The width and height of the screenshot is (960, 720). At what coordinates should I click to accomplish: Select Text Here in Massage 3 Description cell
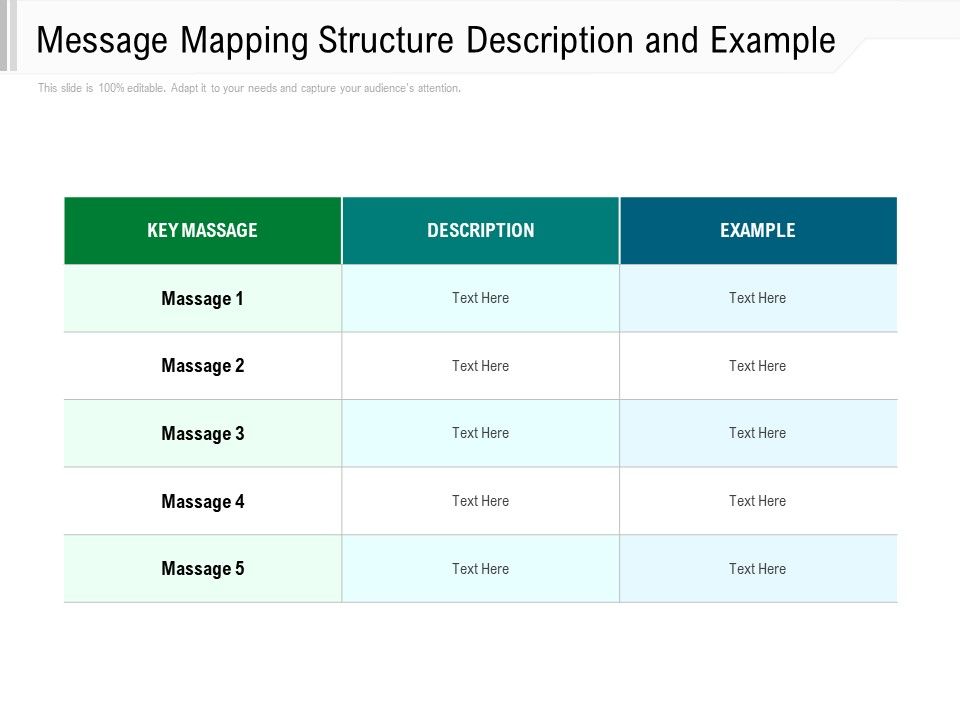point(481,433)
